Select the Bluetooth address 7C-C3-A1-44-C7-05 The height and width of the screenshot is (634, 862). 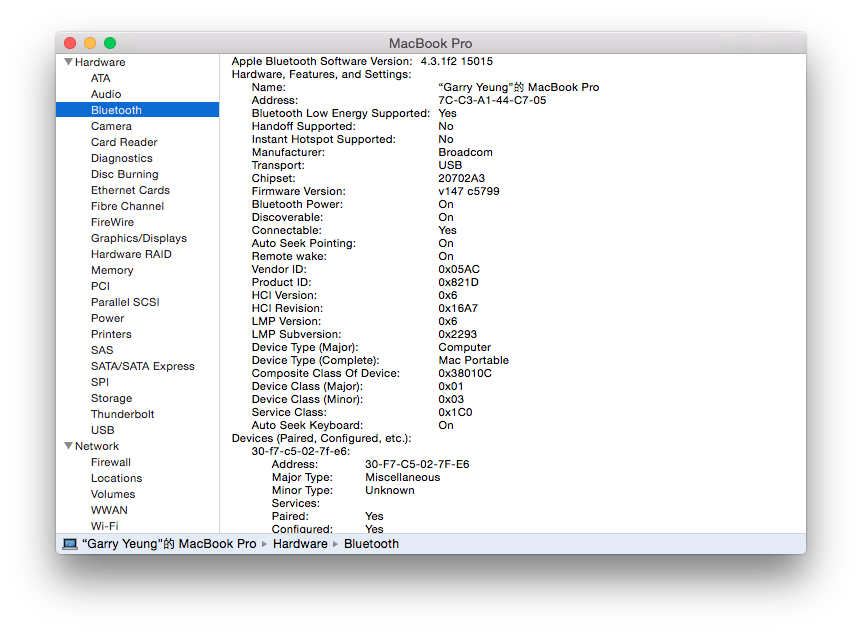coord(492,100)
